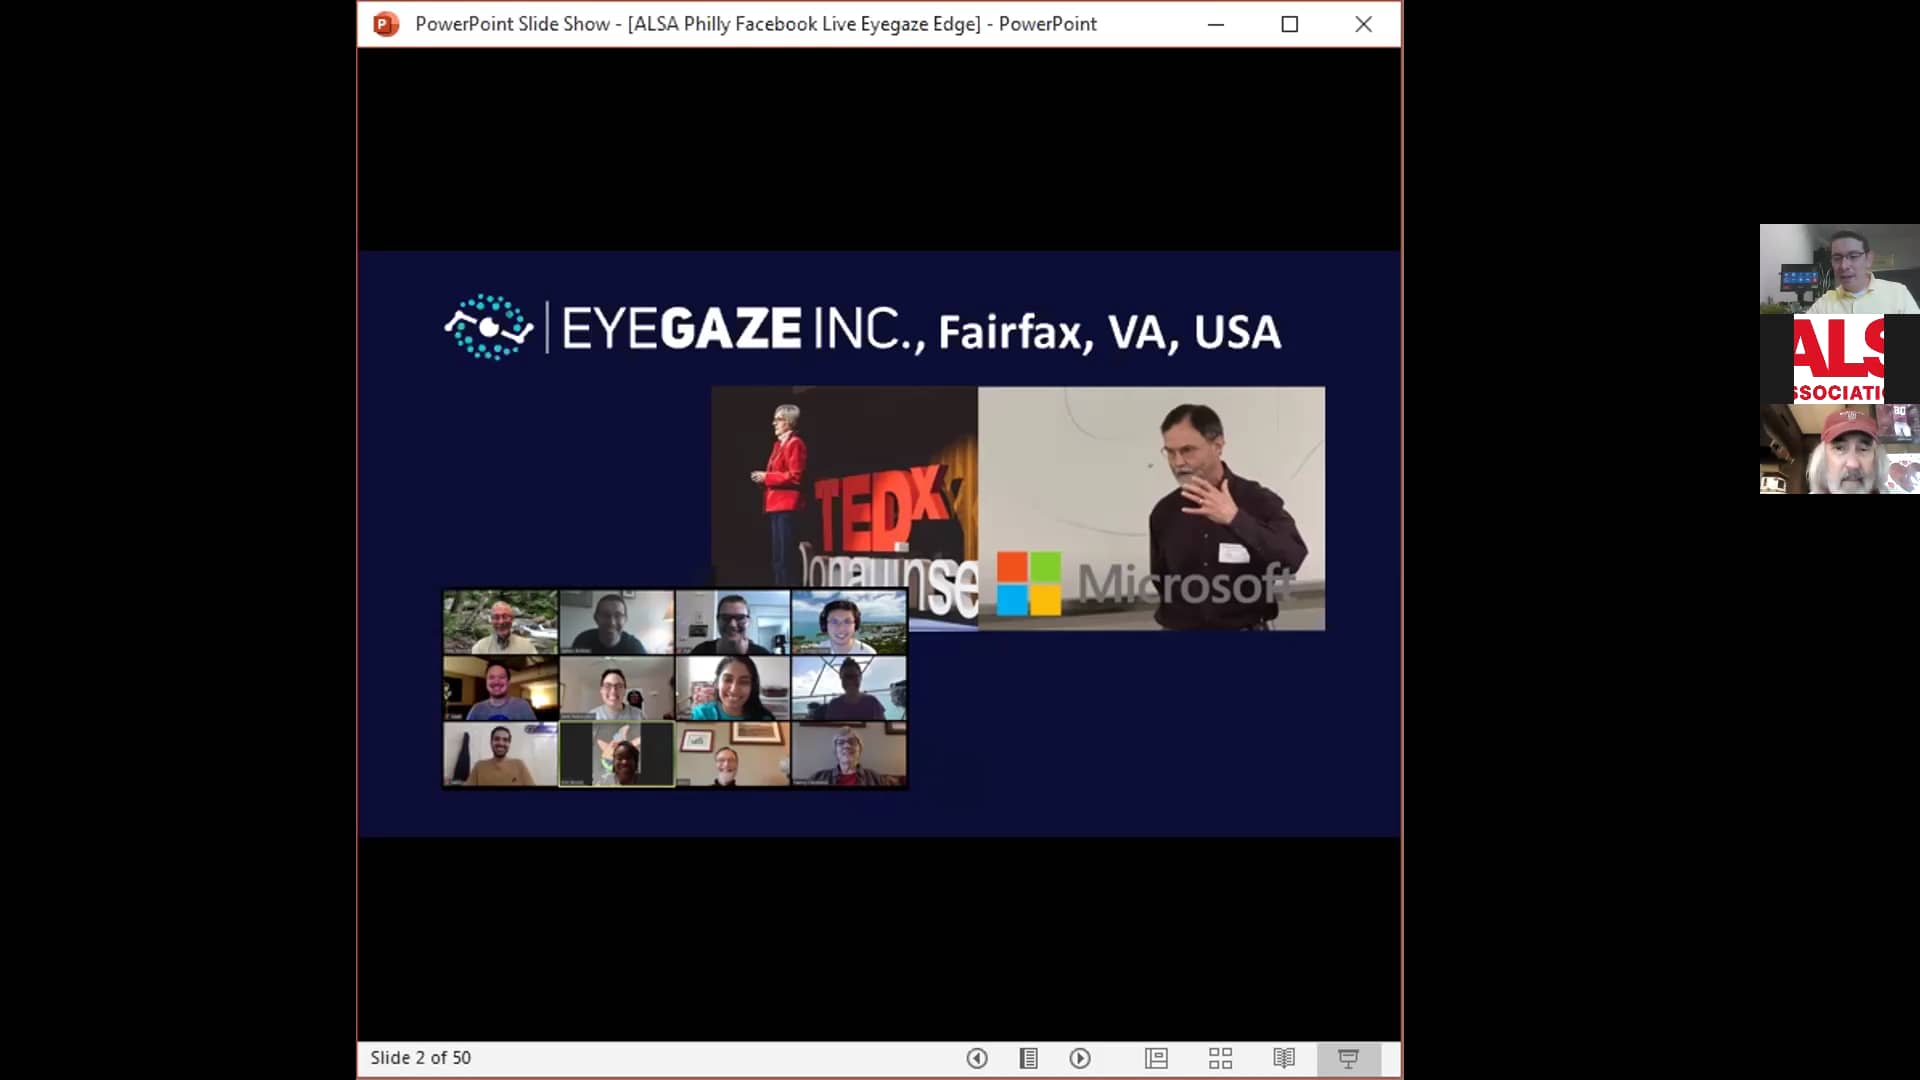Click the Microsoft presenter photo on slide
This screenshot has width=1920, height=1080.
pos(1152,508)
